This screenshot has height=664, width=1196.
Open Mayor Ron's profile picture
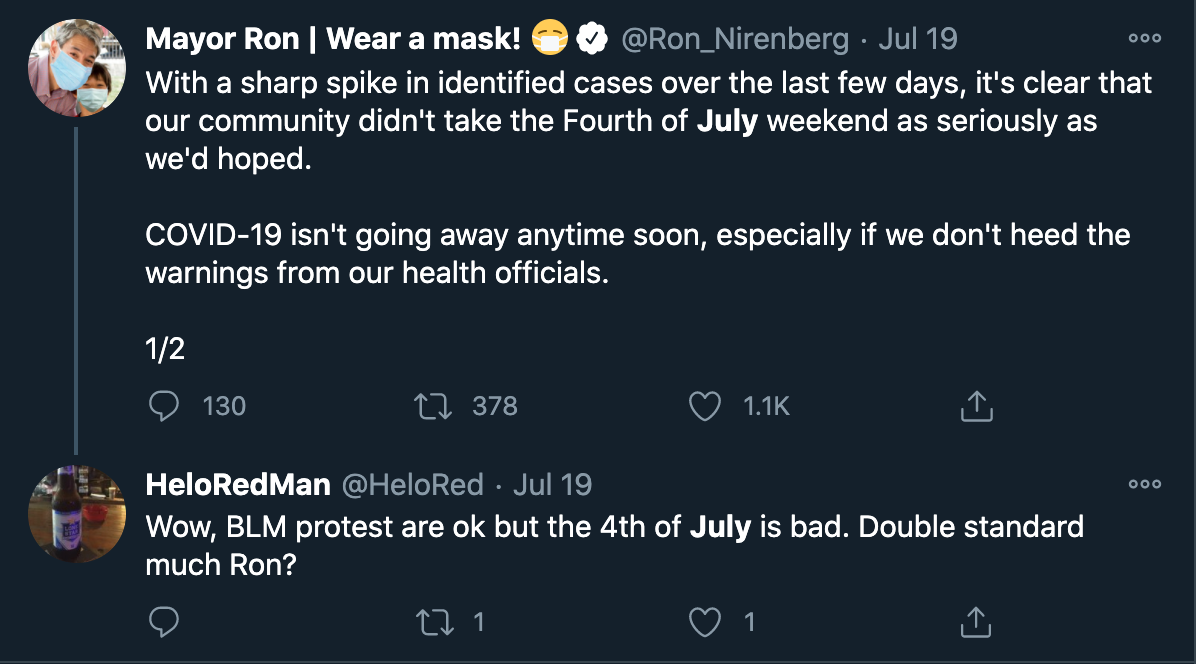coord(76,70)
